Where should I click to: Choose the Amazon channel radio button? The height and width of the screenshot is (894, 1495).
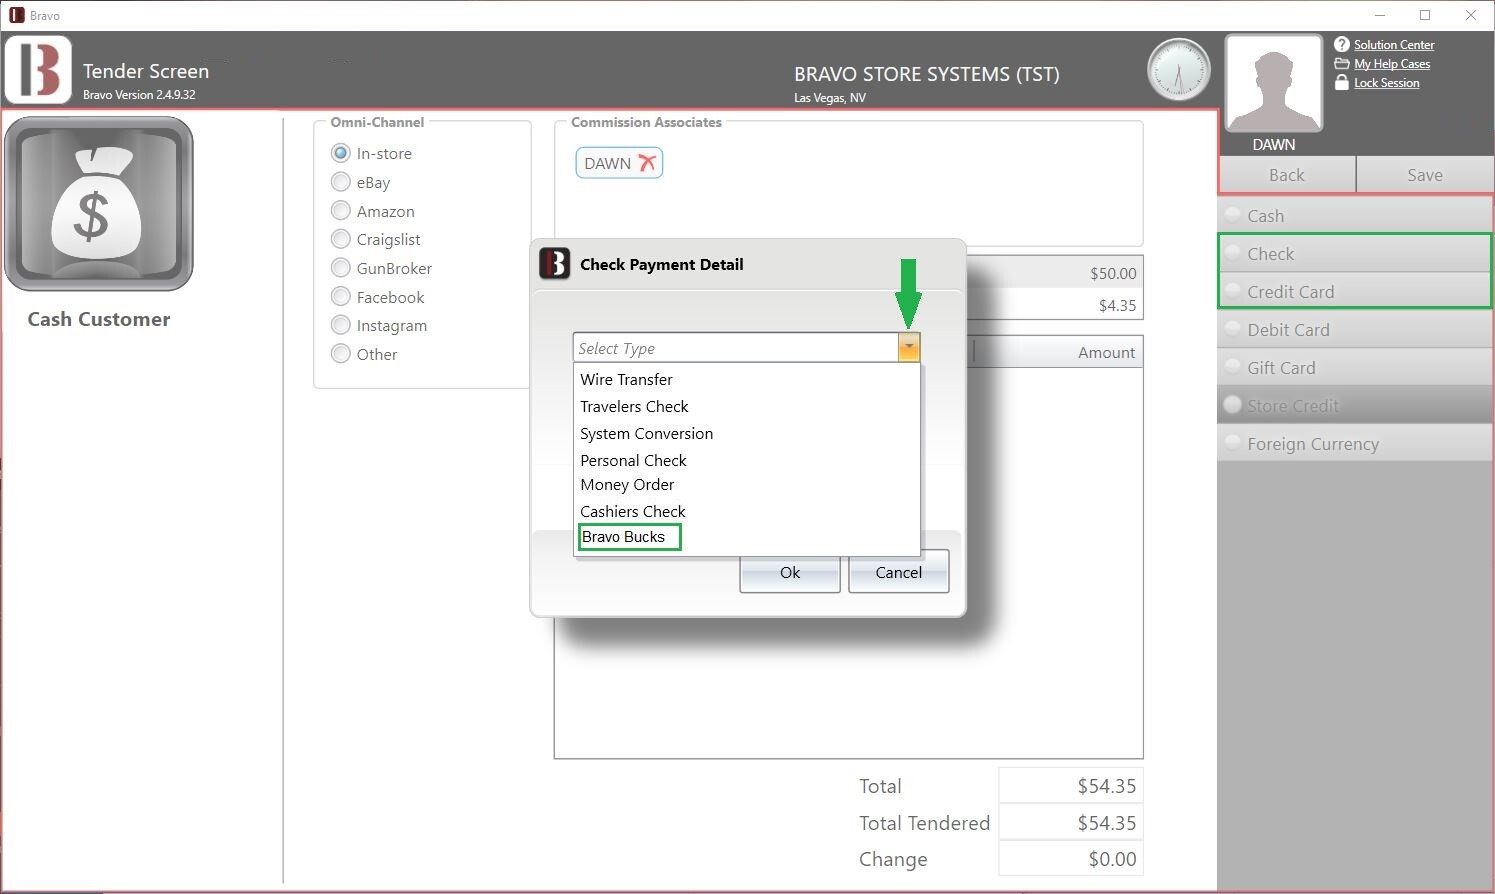pos(341,211)
